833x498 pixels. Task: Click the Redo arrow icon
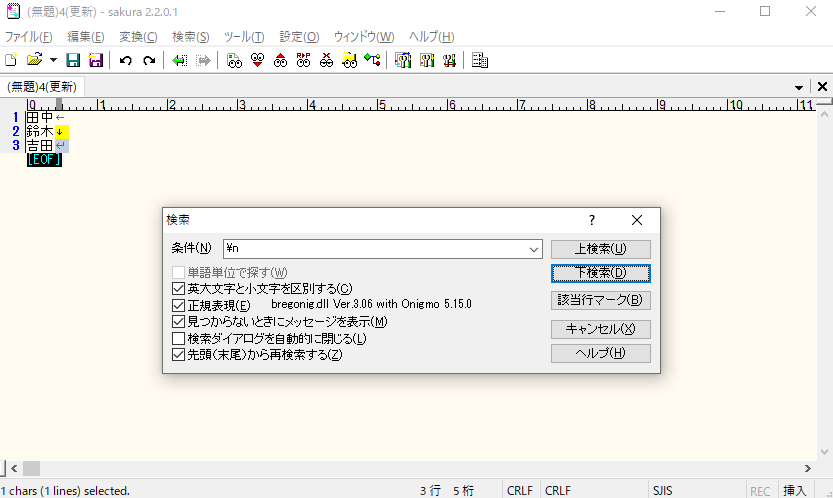(149, 60)
